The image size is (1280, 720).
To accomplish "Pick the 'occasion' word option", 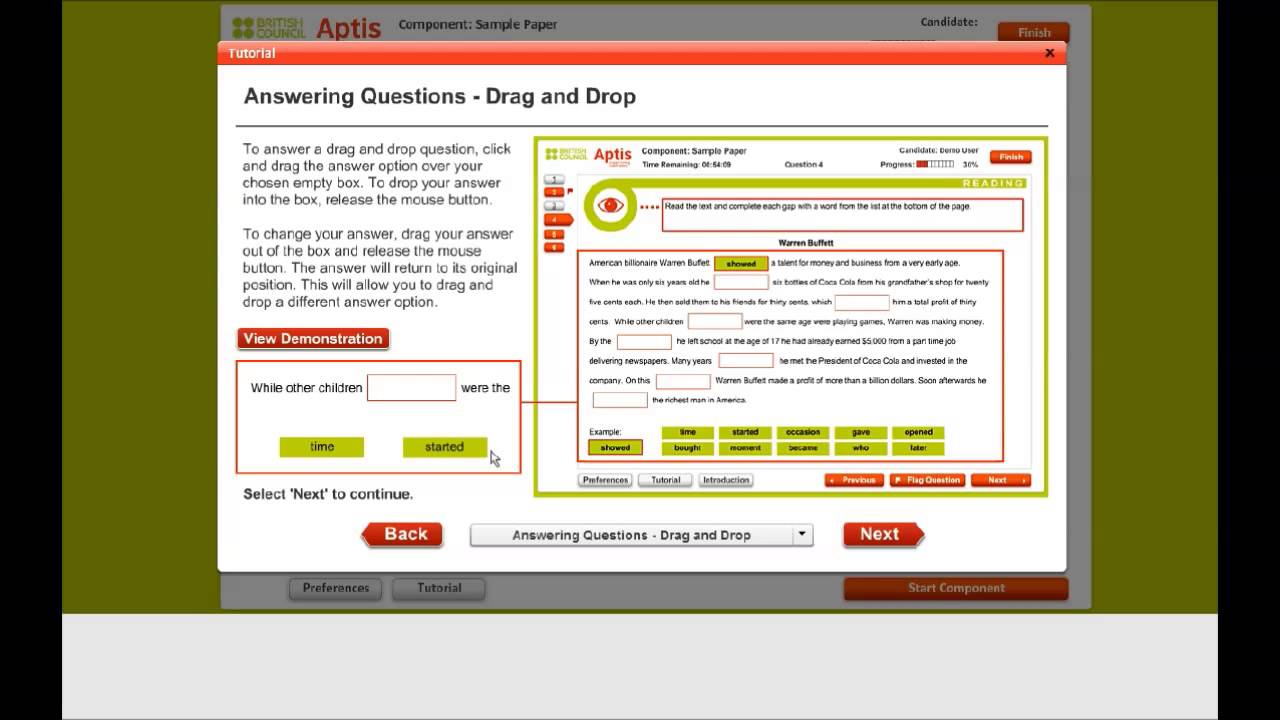I will pyautogui.click(x=803, y=432).
